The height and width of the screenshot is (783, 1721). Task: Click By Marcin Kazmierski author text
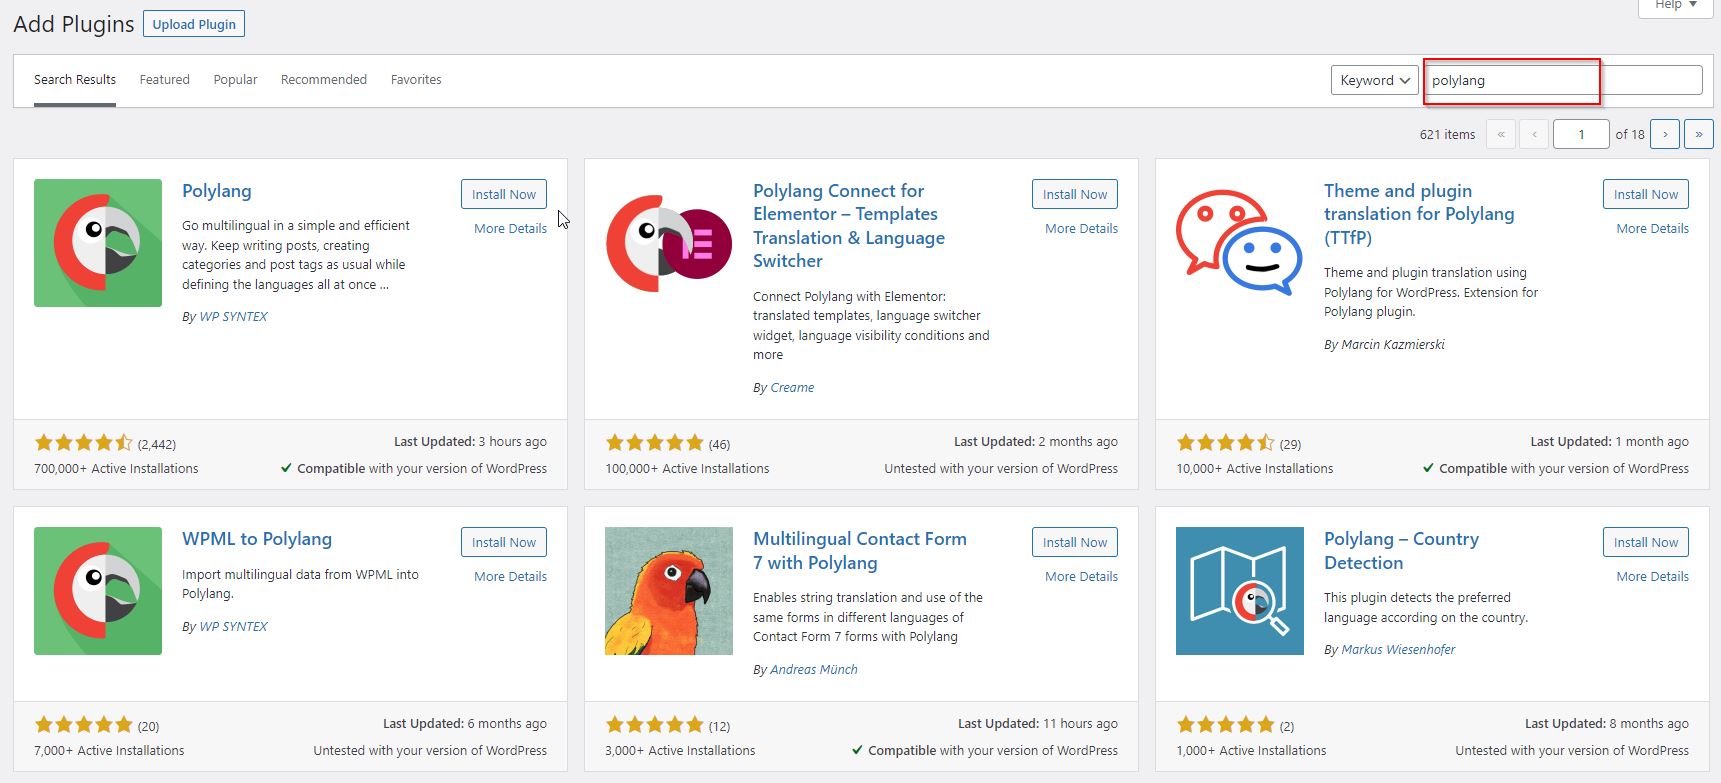pyautogui.click(x=1384, y=345)
